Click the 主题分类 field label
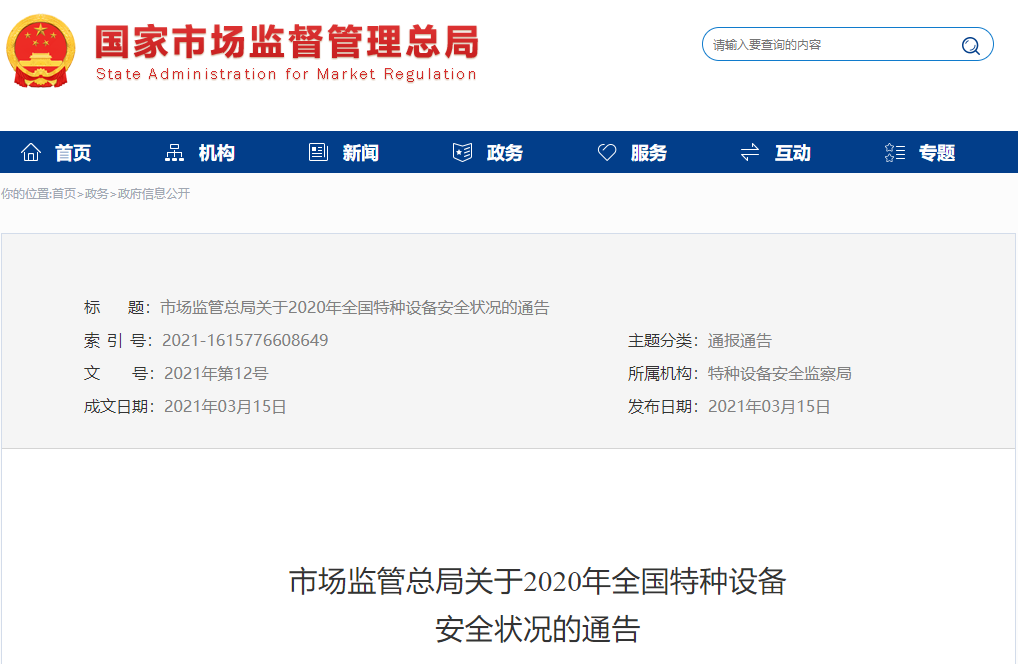The height and width of the screenshot is (664, 1018). coord(662,340)
